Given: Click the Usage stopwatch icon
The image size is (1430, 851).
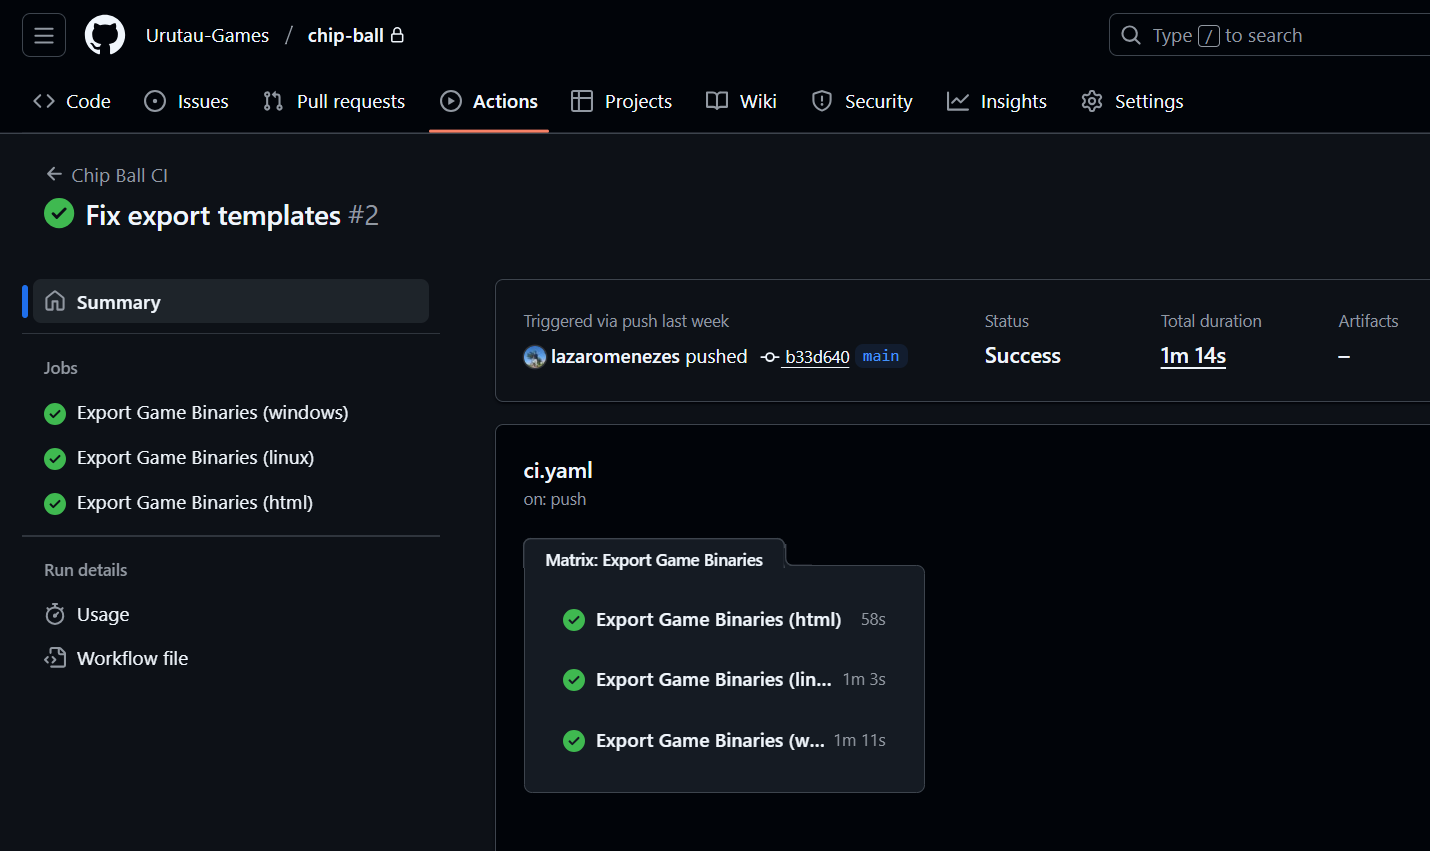Looking at the screenshot, I should [x=55, y=614].
